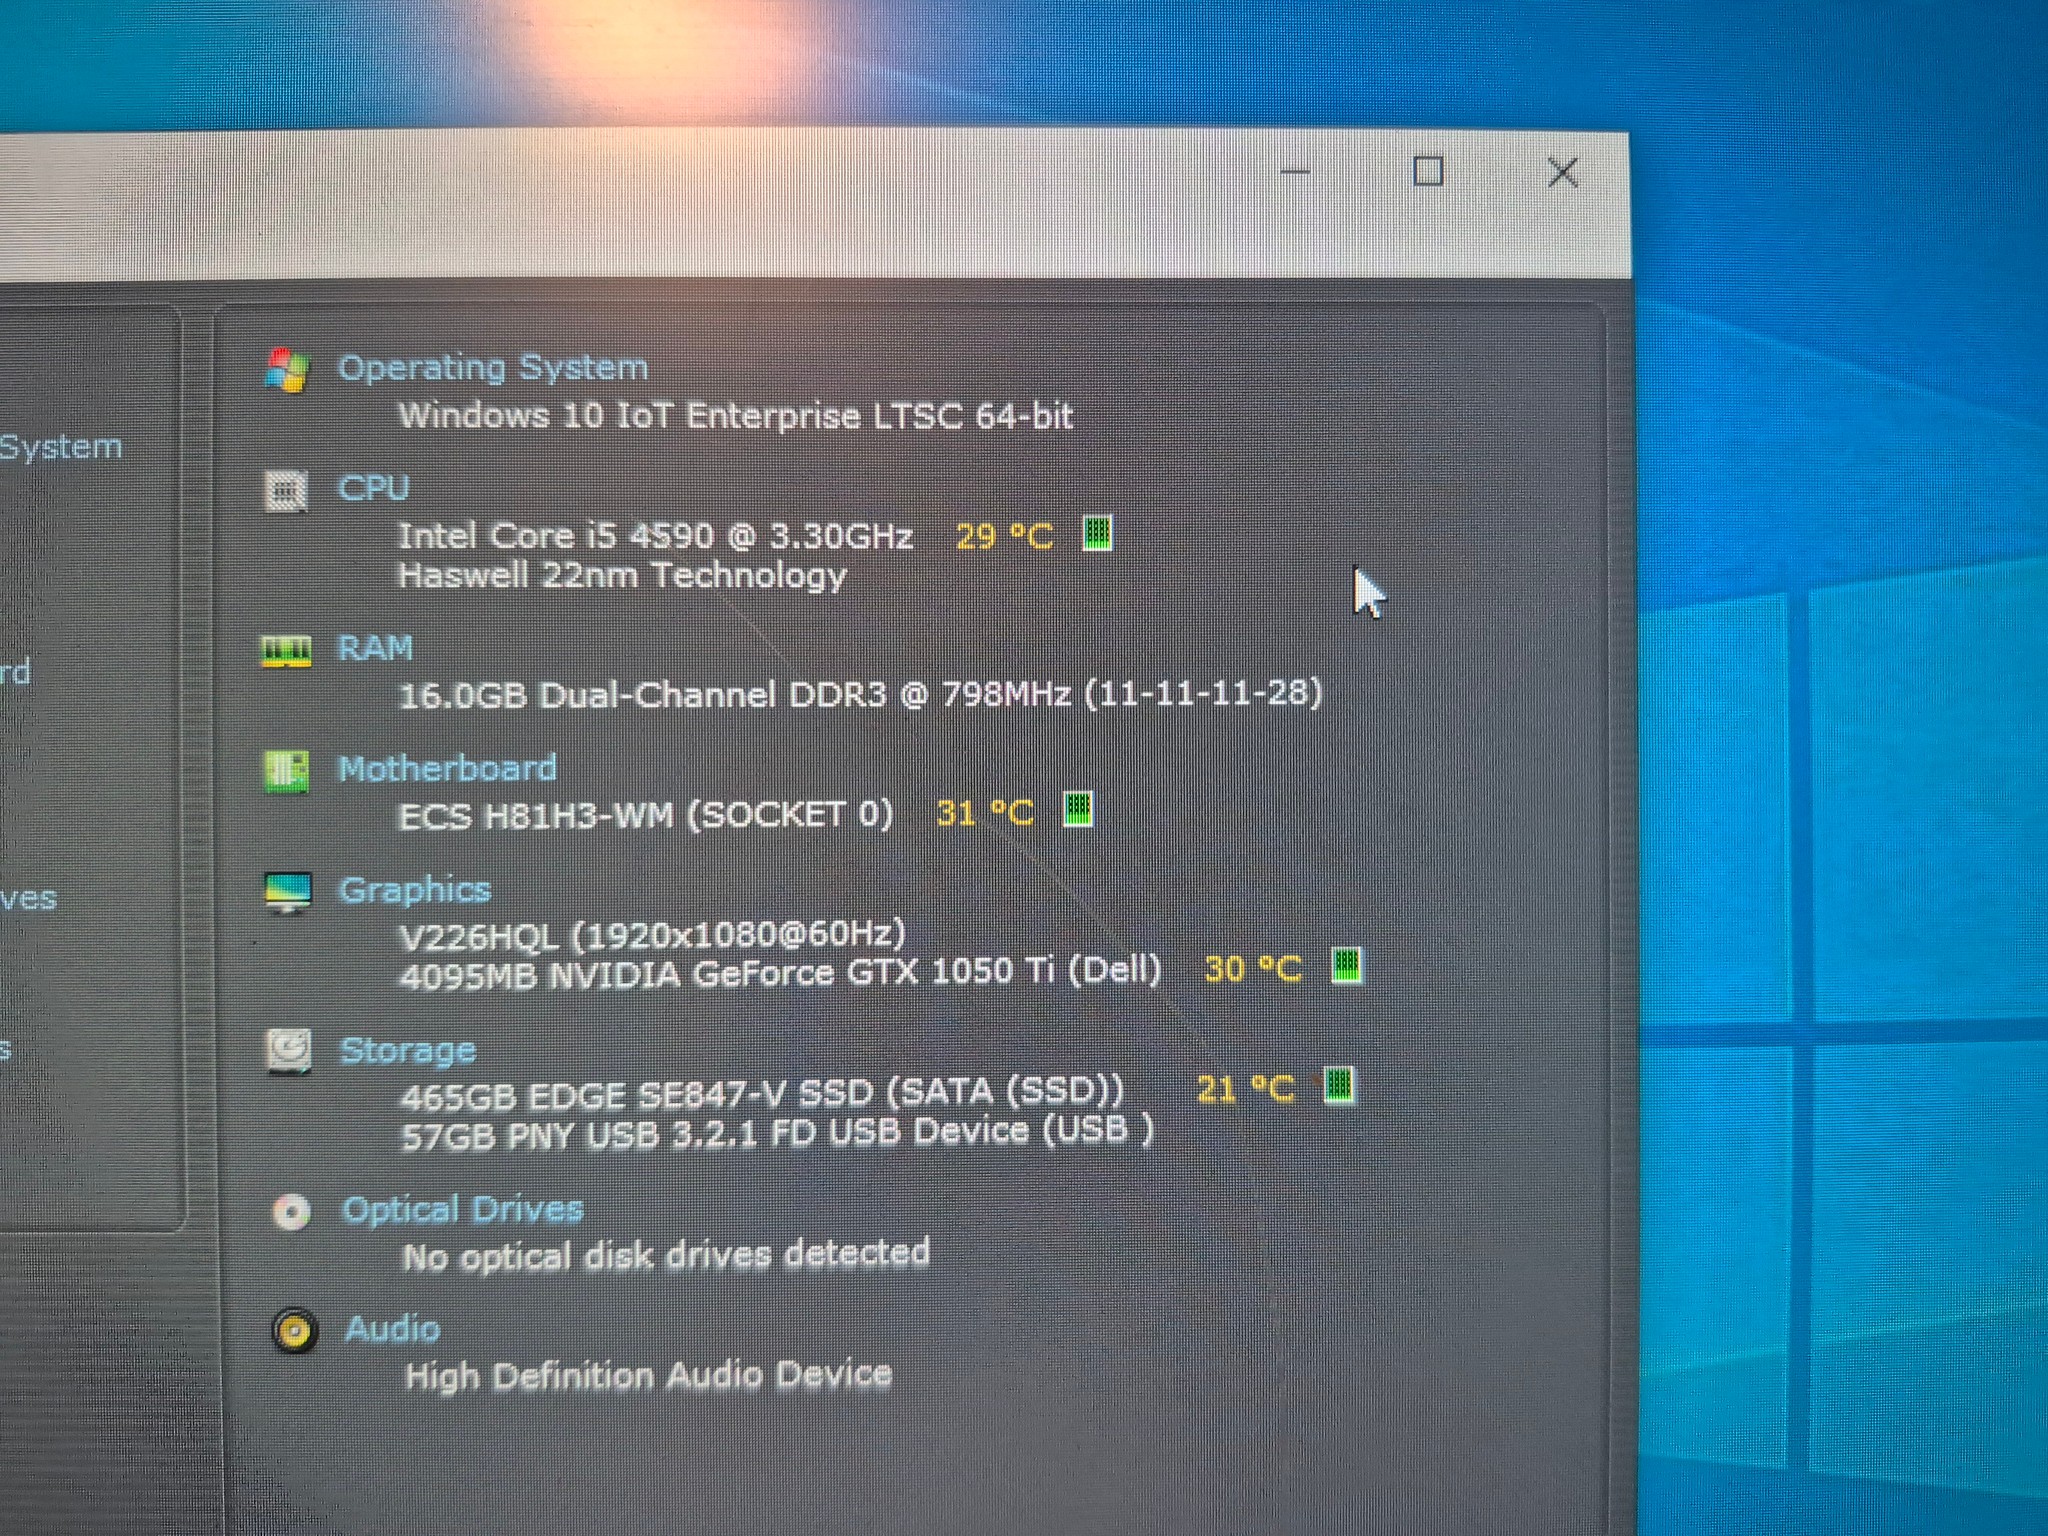Click the green indicator beside SSD 21 °C
Image resolution: width=2048 pixels, height=1536 pixels.
[1338, 1085]
